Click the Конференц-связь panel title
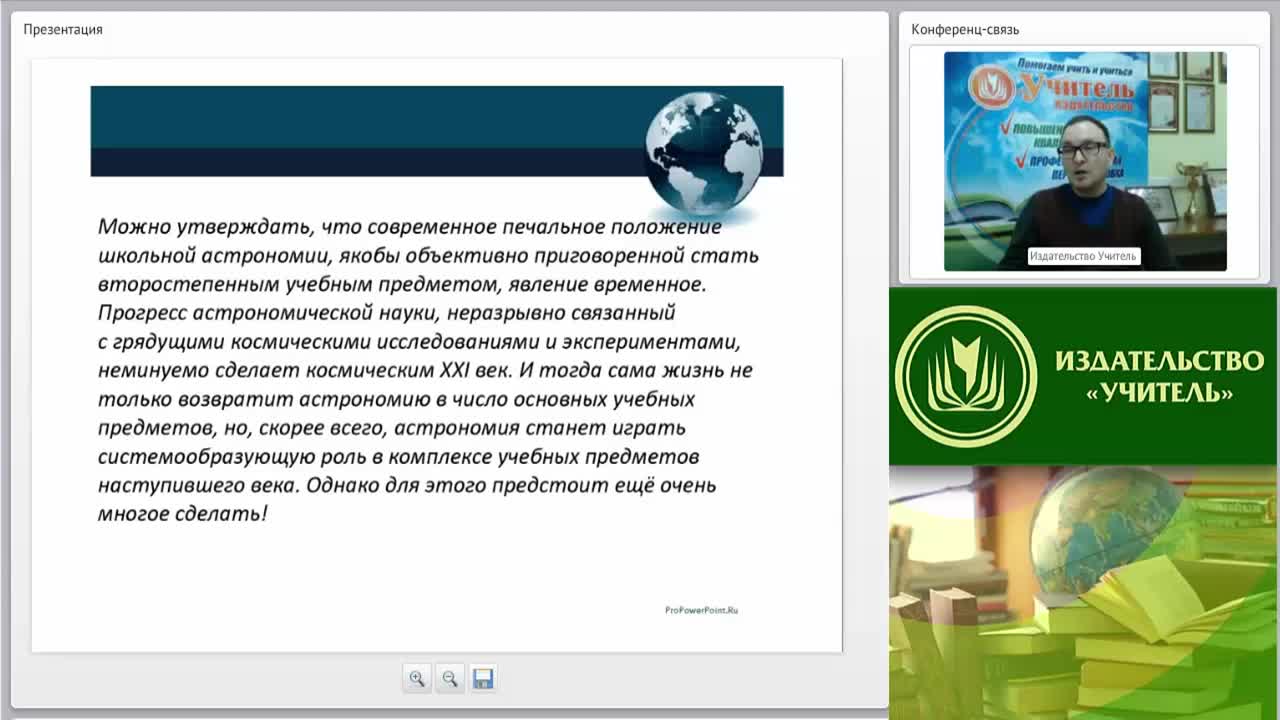The width and height of the screenshot is (1280, 720). tap(965, 30)
